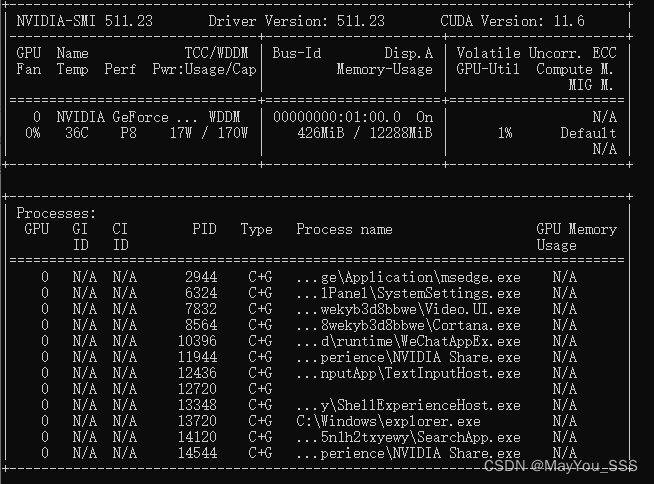This screenshot has height=484, width=654.
Task: Select the msedge.exe process row
Action: pos(408,277)
